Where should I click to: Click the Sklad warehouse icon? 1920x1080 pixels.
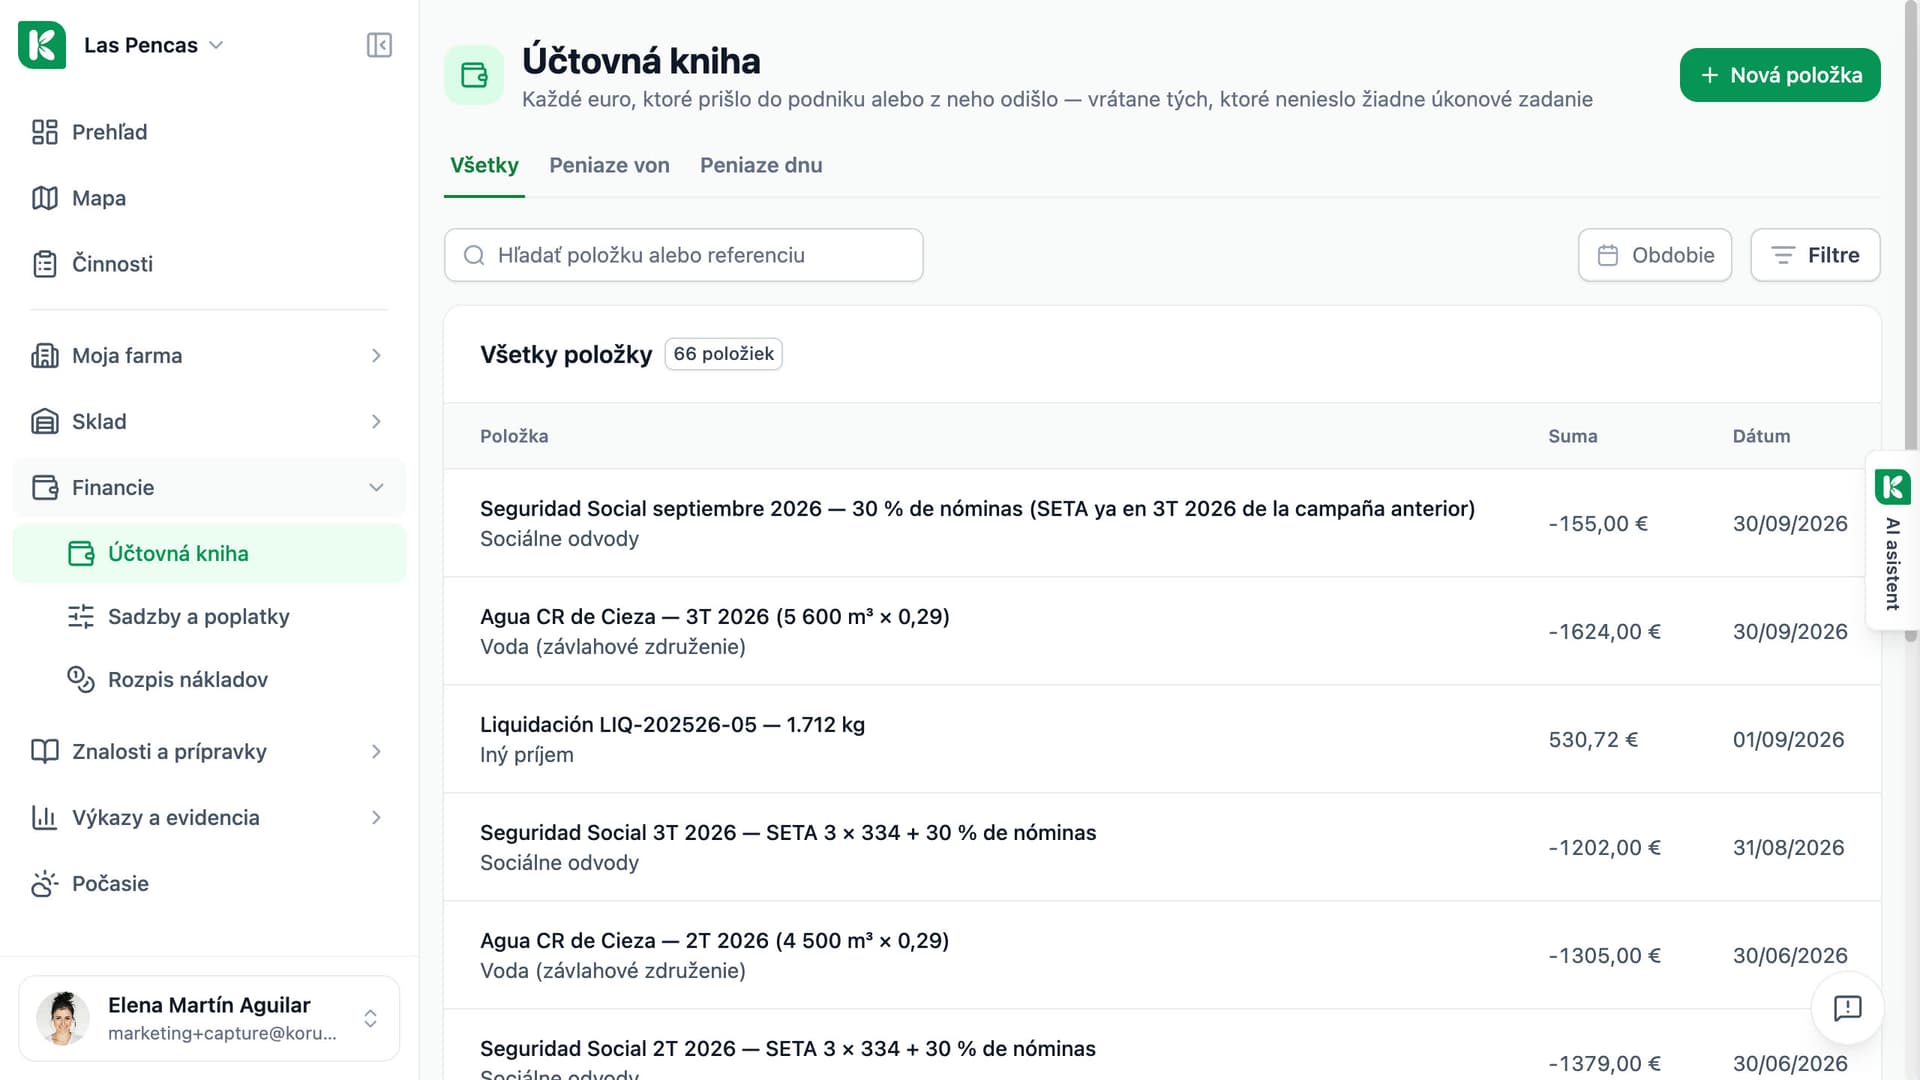[x=45, y=422]
